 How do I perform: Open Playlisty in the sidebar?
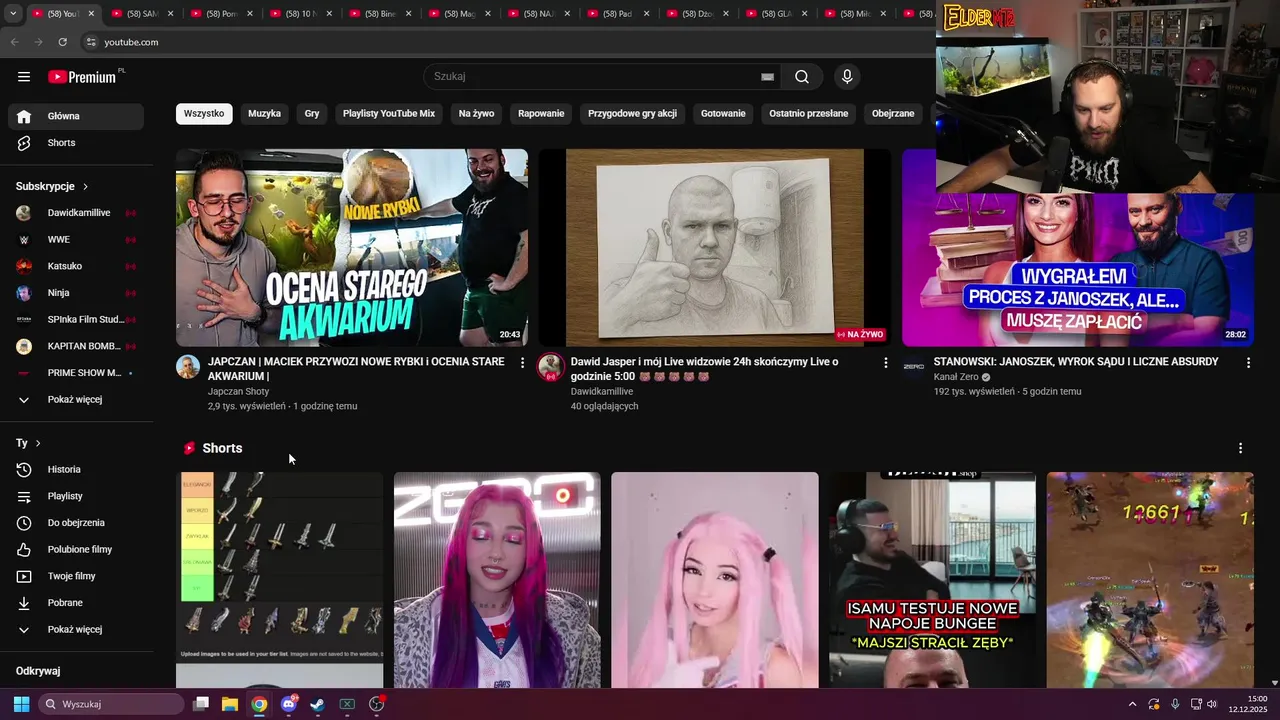click(76, 496)
